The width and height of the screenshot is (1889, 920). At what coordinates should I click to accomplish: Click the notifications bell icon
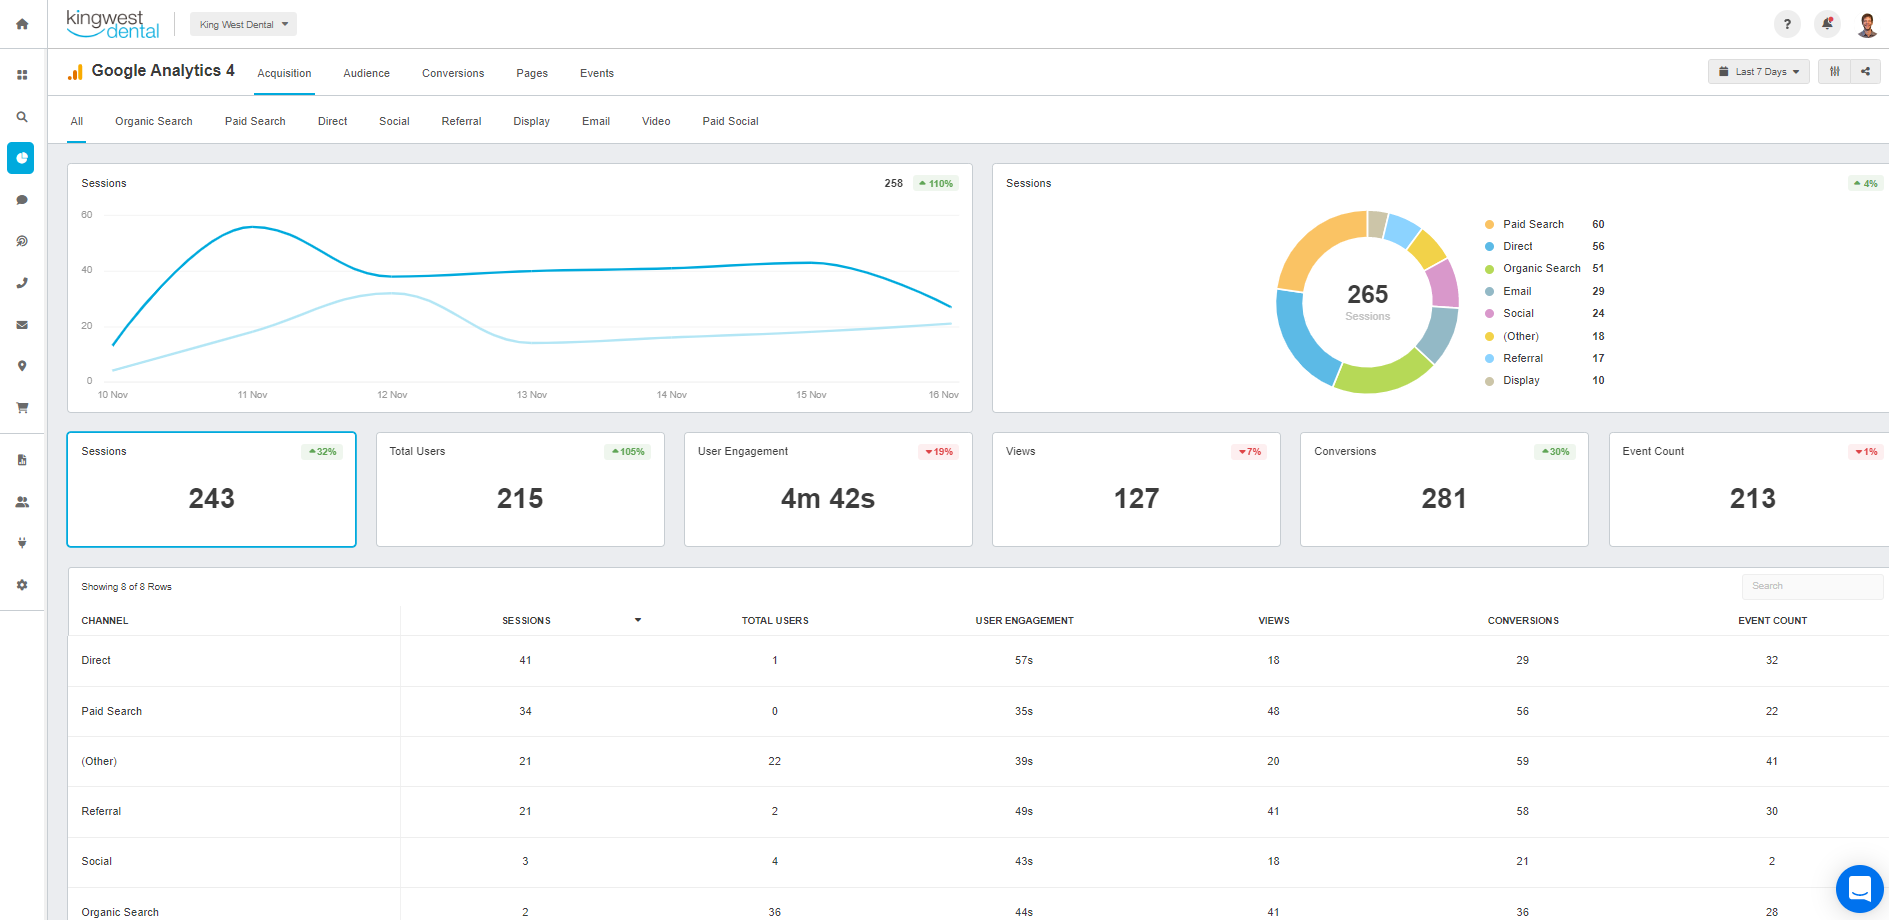[x=1827, y=23]
